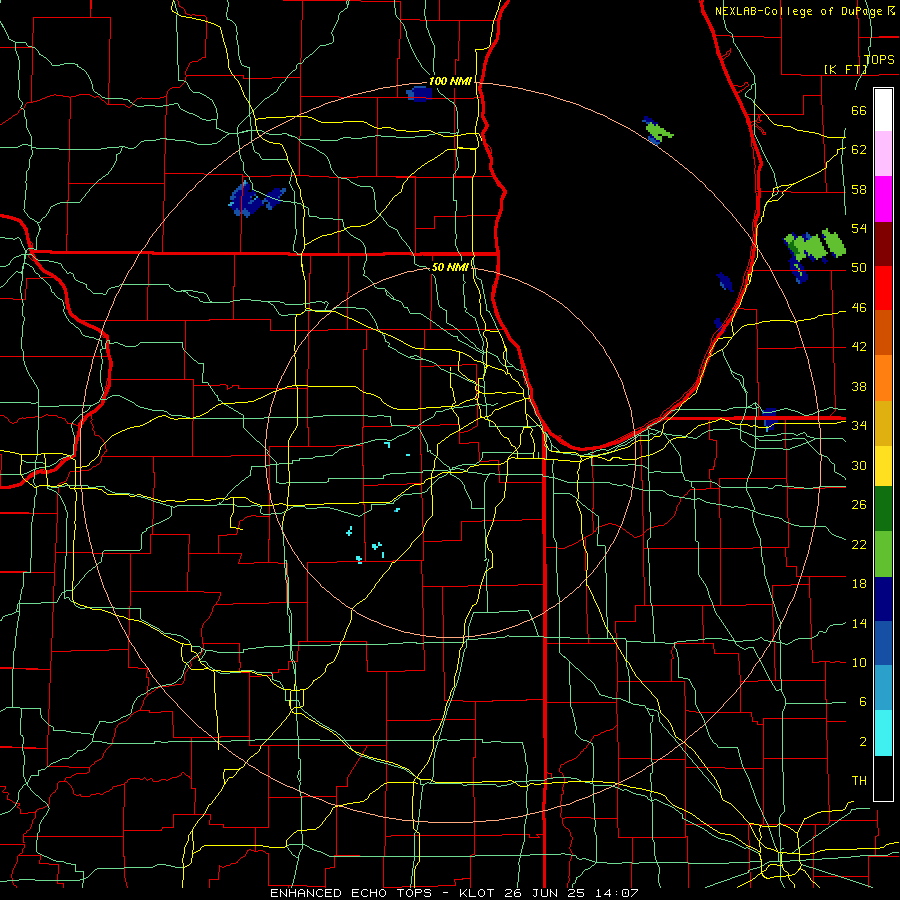Click the light pink legend swatch
The height and width of the screenshot is (900, 900).
click(x=883, y=154)
